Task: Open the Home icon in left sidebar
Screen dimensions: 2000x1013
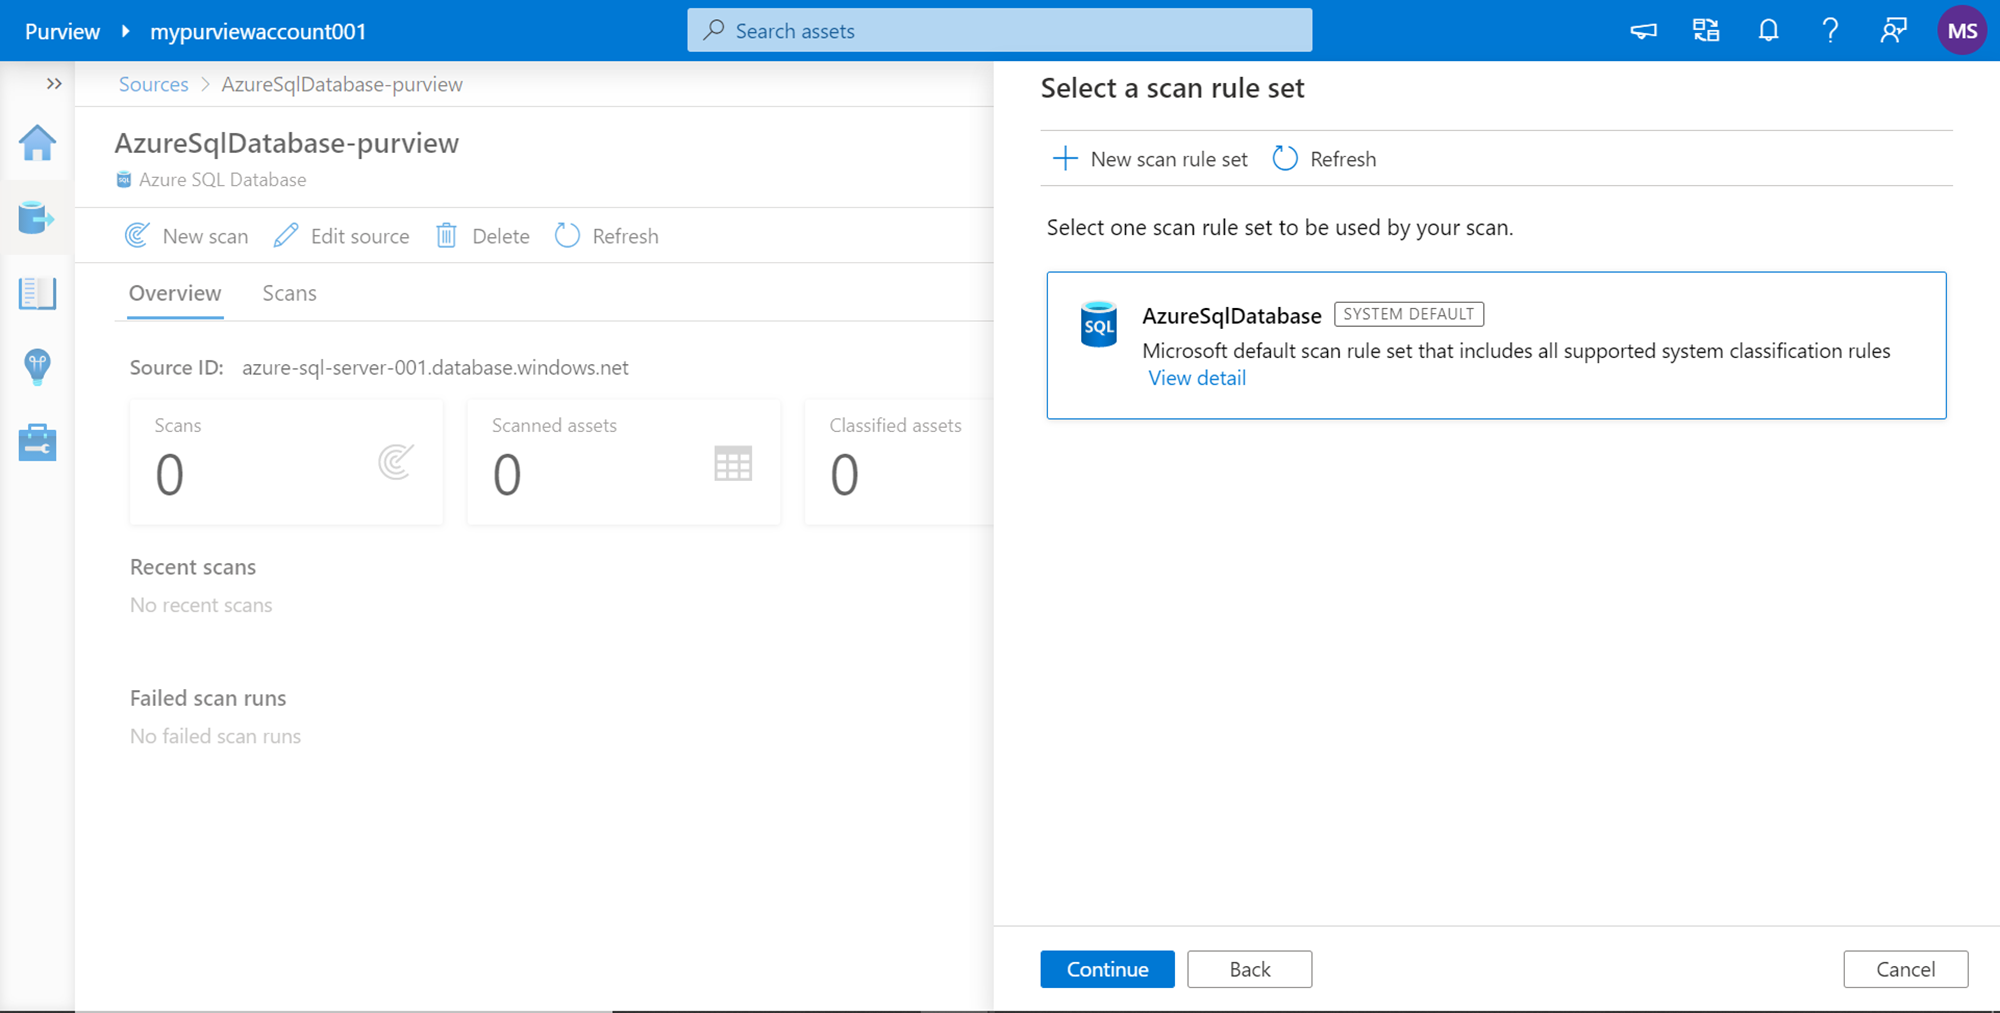Action: pos(37,143)
